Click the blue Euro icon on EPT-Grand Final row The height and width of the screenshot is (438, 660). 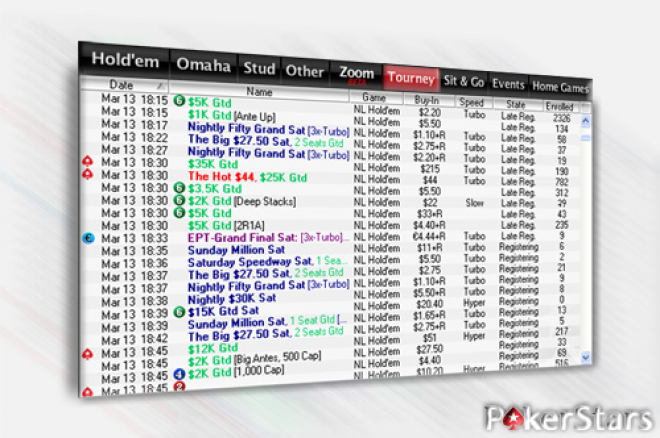(88, 238)
